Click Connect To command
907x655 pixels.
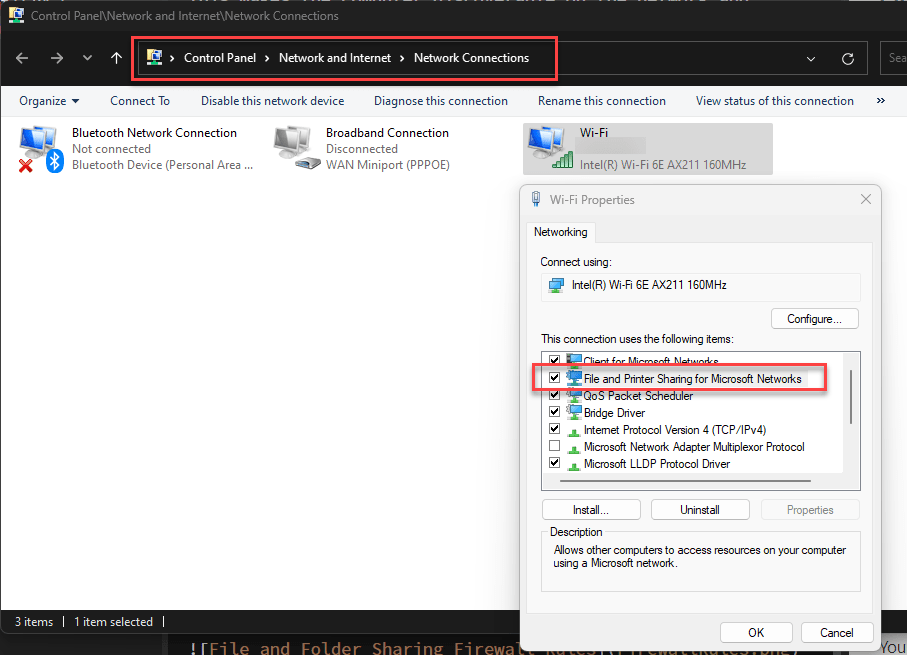tap(140, 101)
